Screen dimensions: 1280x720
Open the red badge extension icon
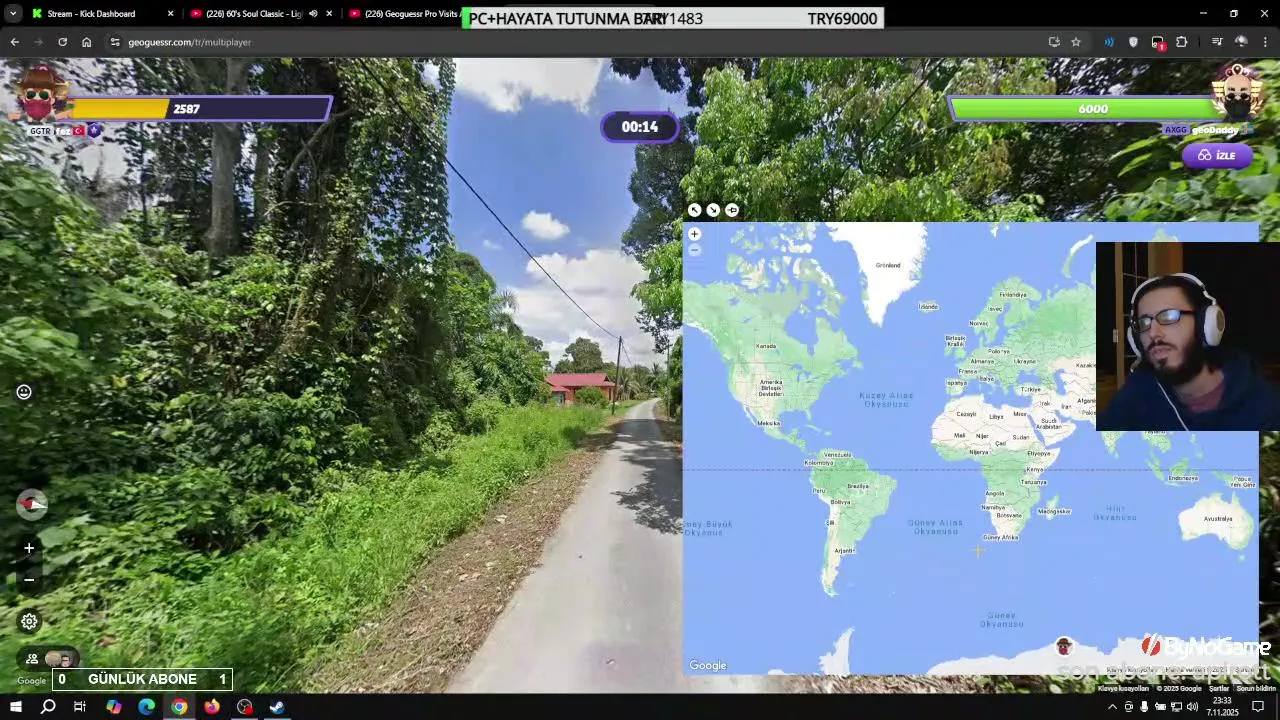point(1158,43)
